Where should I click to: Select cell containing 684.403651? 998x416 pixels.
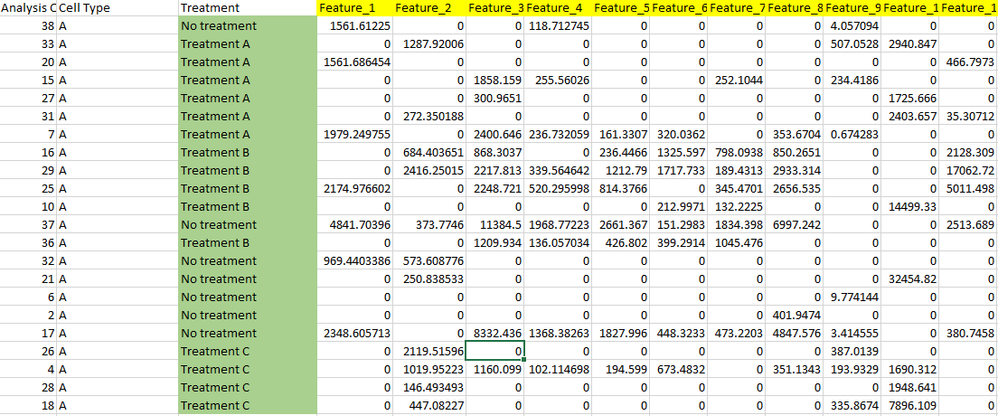point(429,153)
